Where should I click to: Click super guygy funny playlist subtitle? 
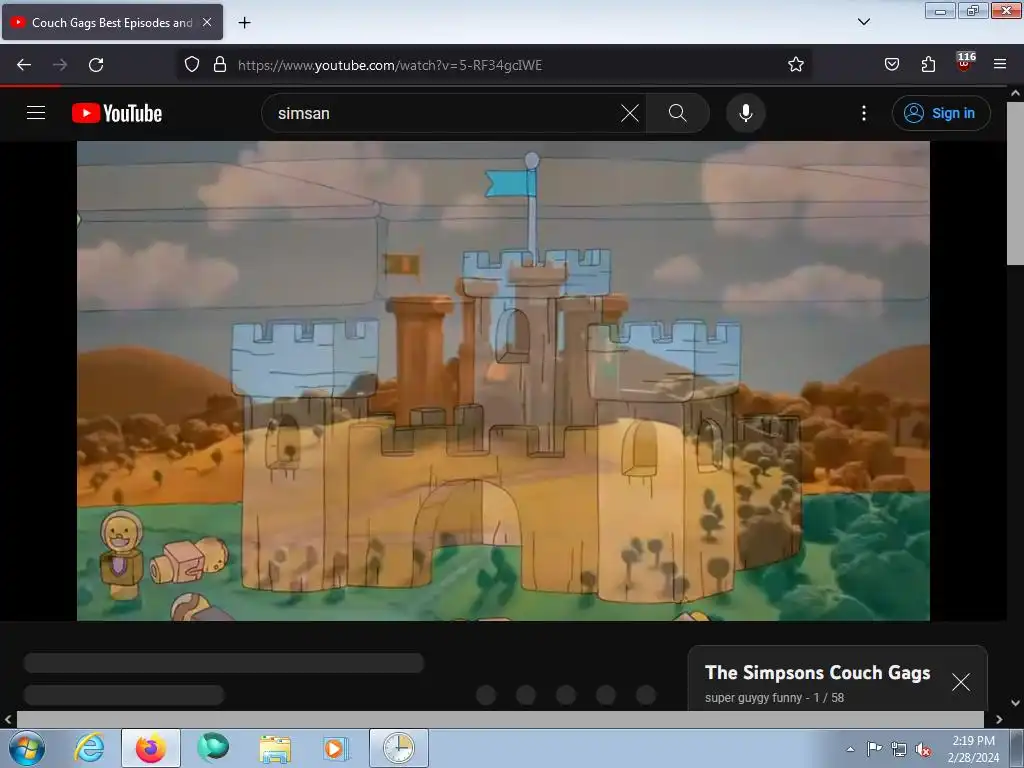click(x=775, y=697)
